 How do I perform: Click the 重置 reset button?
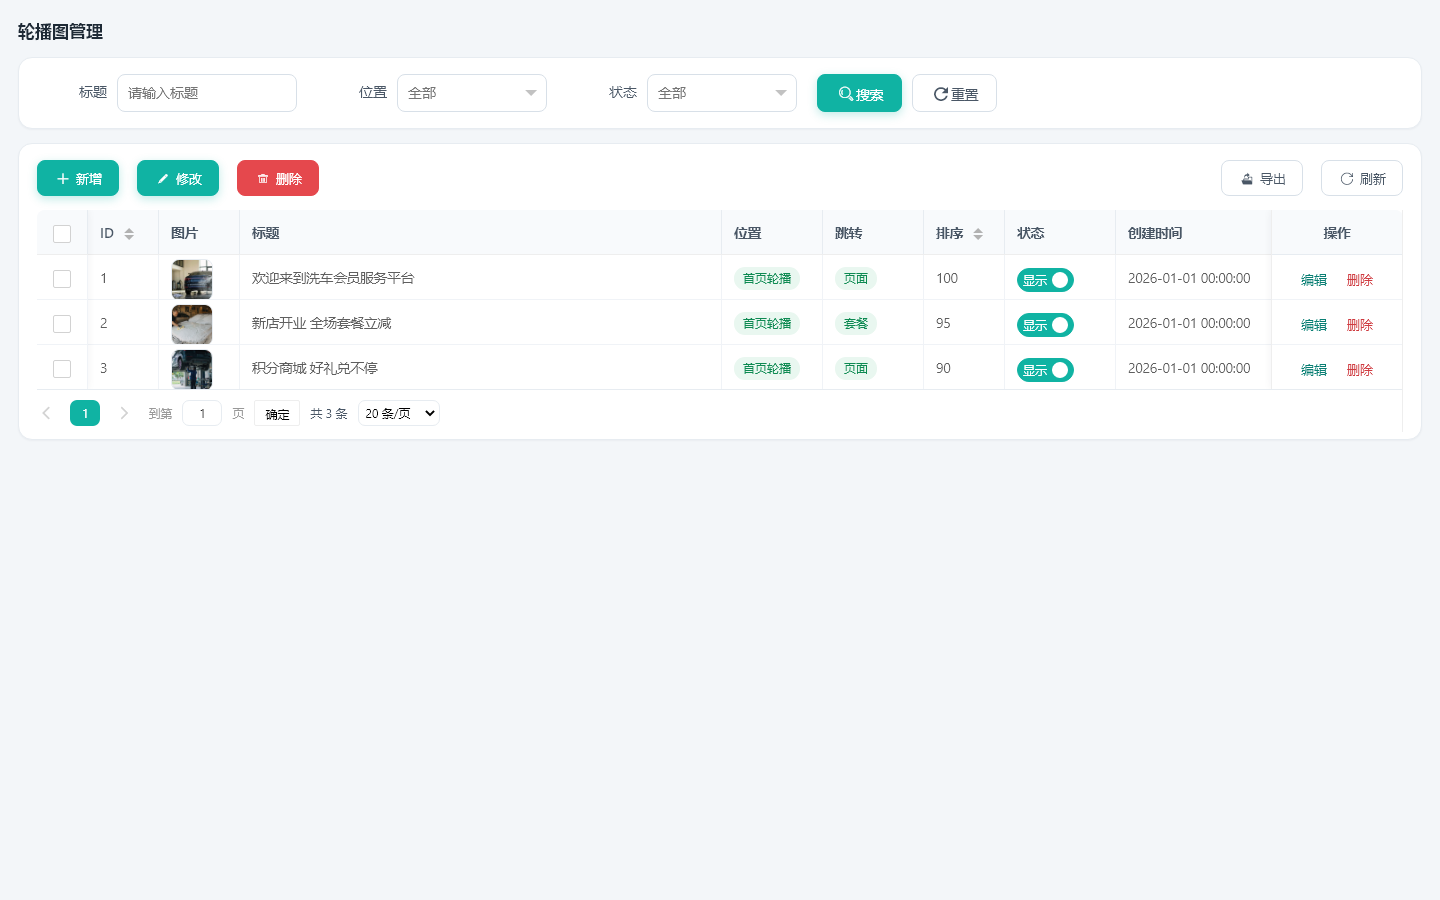point(954,93)
